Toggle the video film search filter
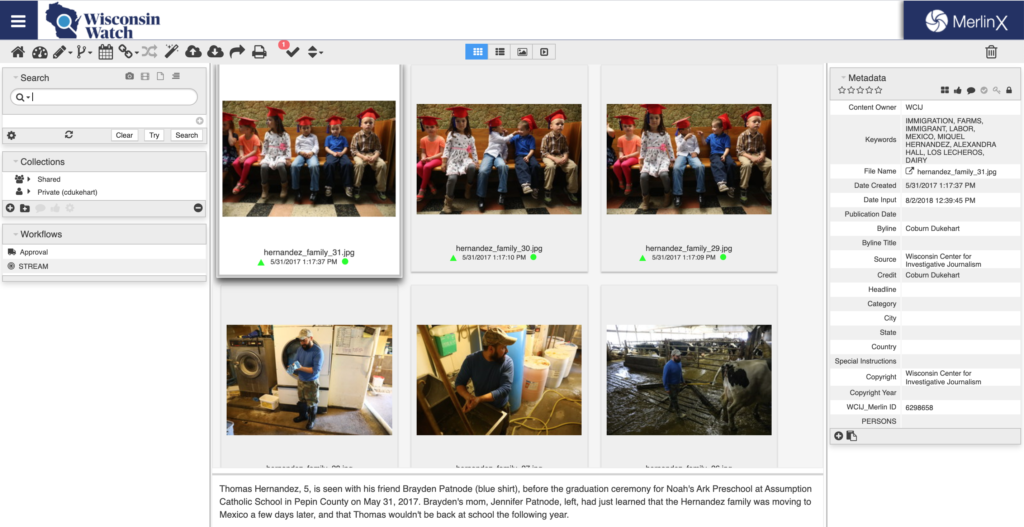 pos(145,76)
